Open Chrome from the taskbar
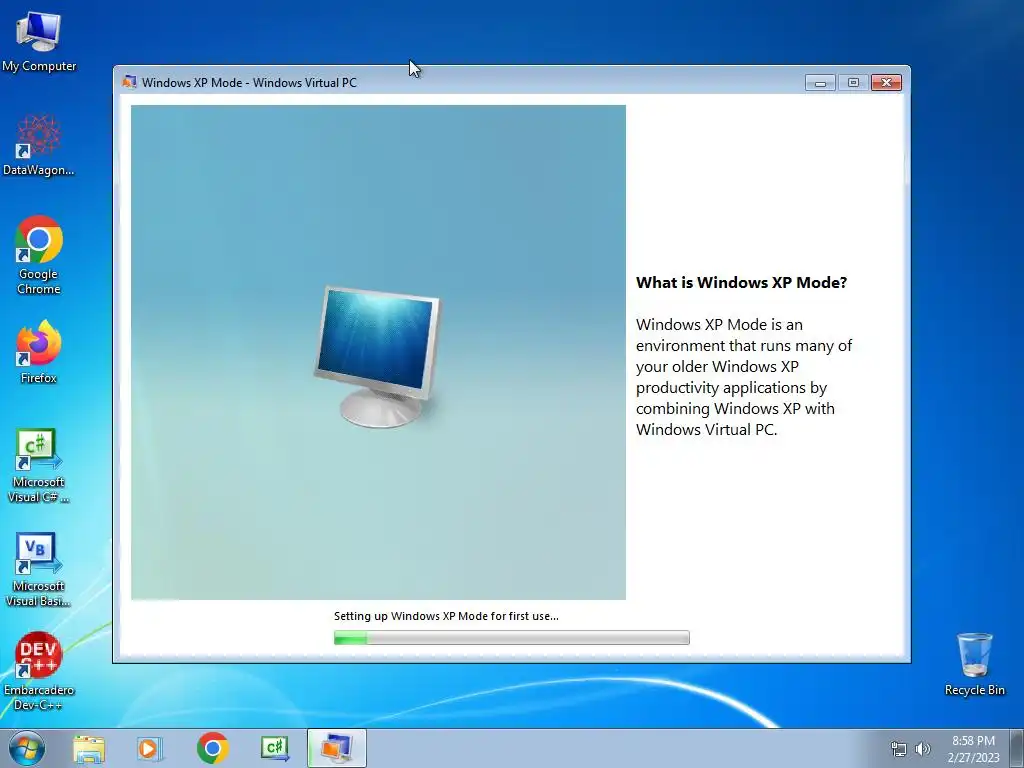The height and width of the screenshot is (768, 1024). coord(213,748)
